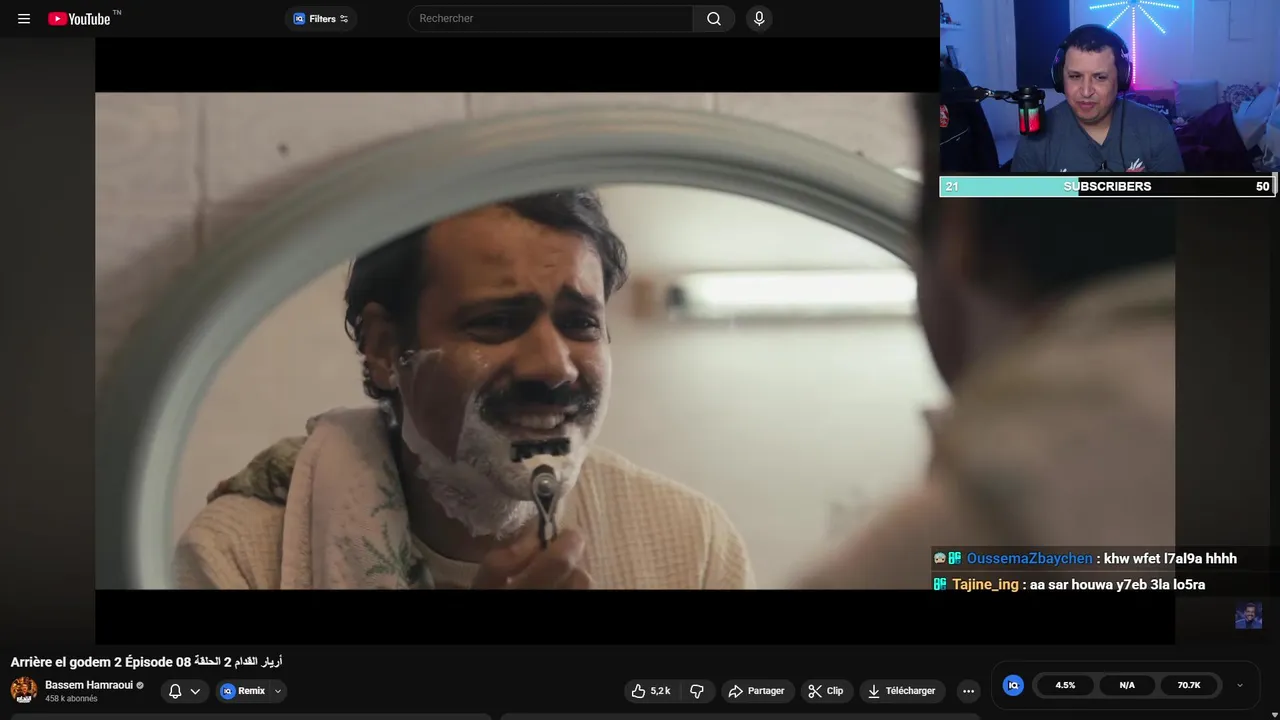Click the N/A stat pill

tap(1127, 685)
